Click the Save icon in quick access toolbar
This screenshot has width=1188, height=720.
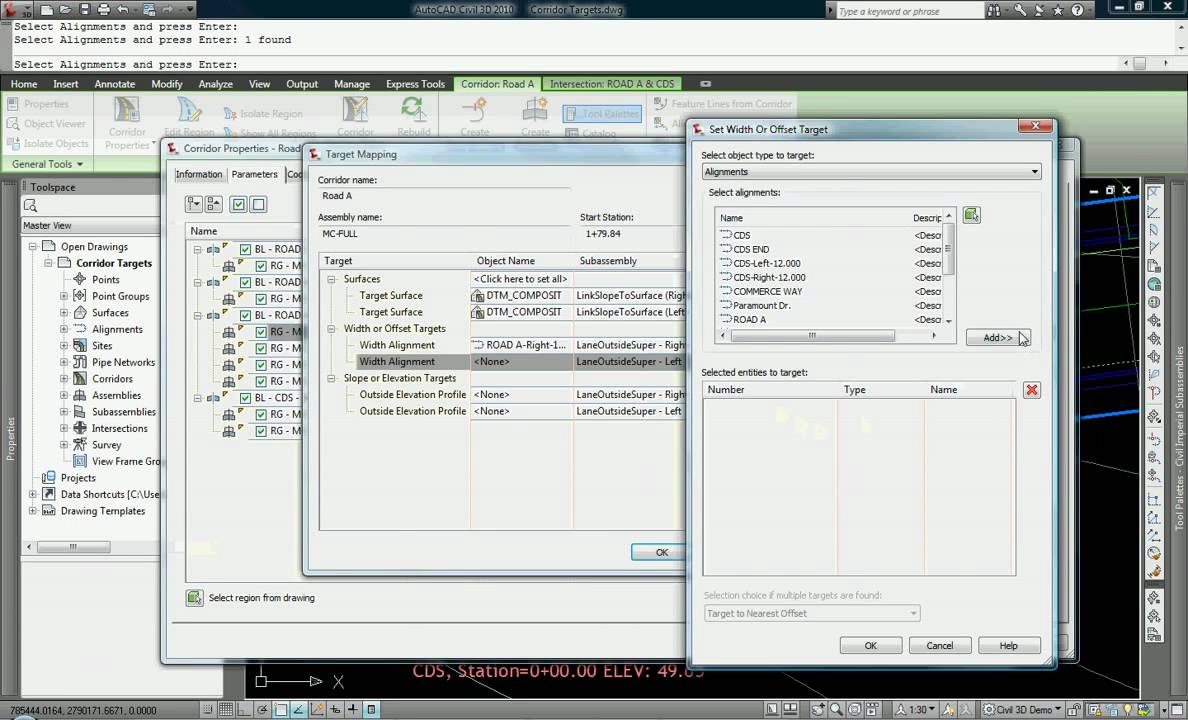coord(85,10)
